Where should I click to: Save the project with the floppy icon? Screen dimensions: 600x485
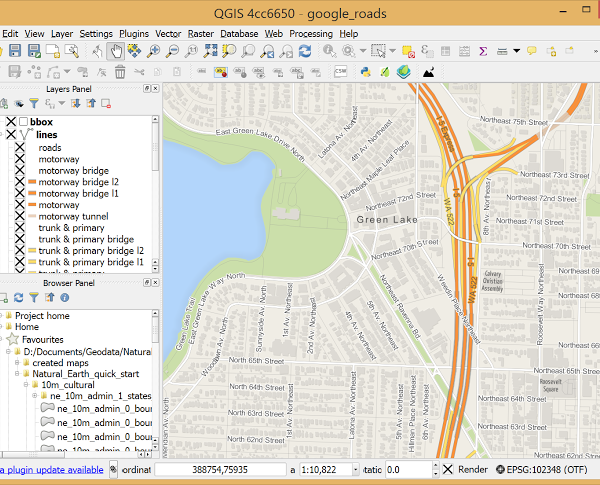15,51
